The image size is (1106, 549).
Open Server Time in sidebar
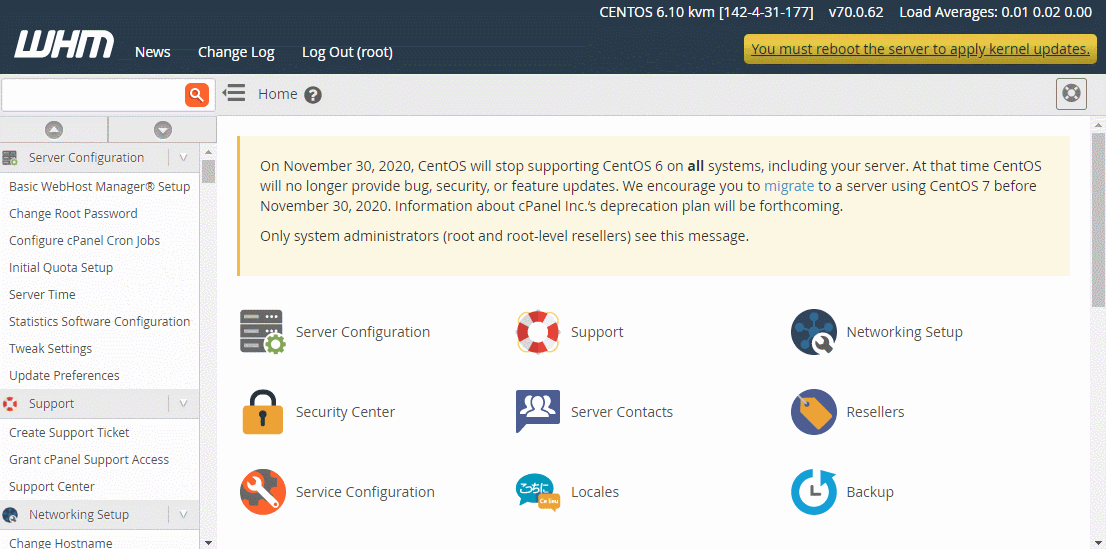[42, 294]
